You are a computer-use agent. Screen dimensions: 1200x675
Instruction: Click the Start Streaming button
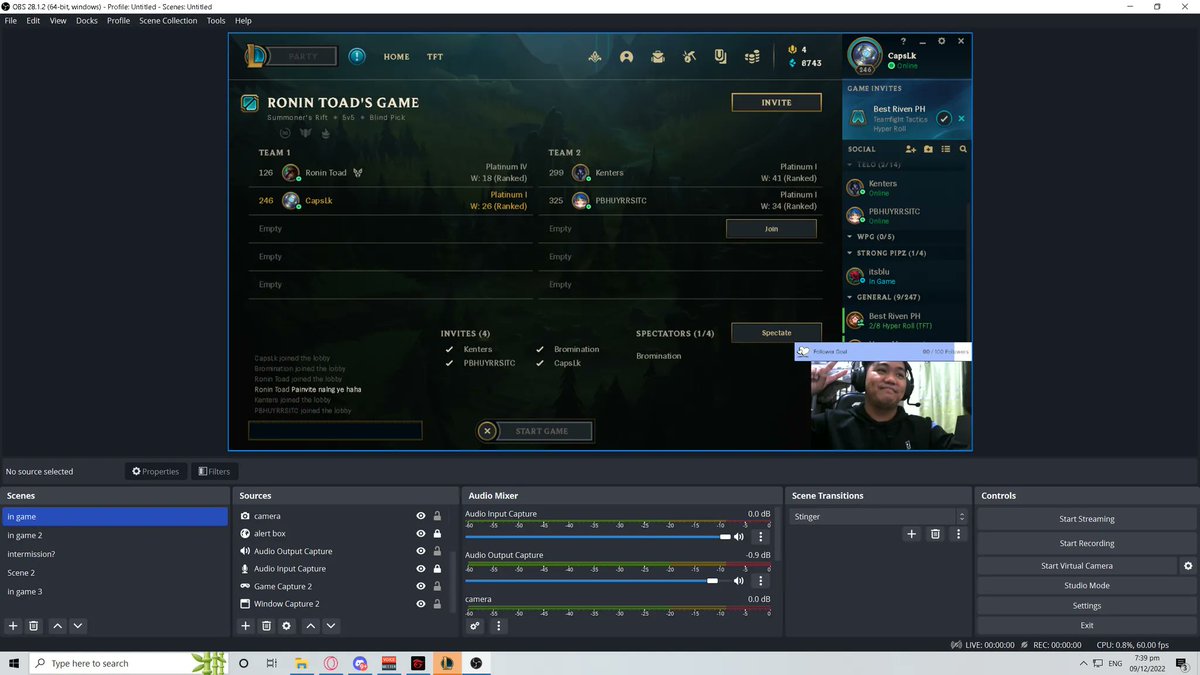1086,518
